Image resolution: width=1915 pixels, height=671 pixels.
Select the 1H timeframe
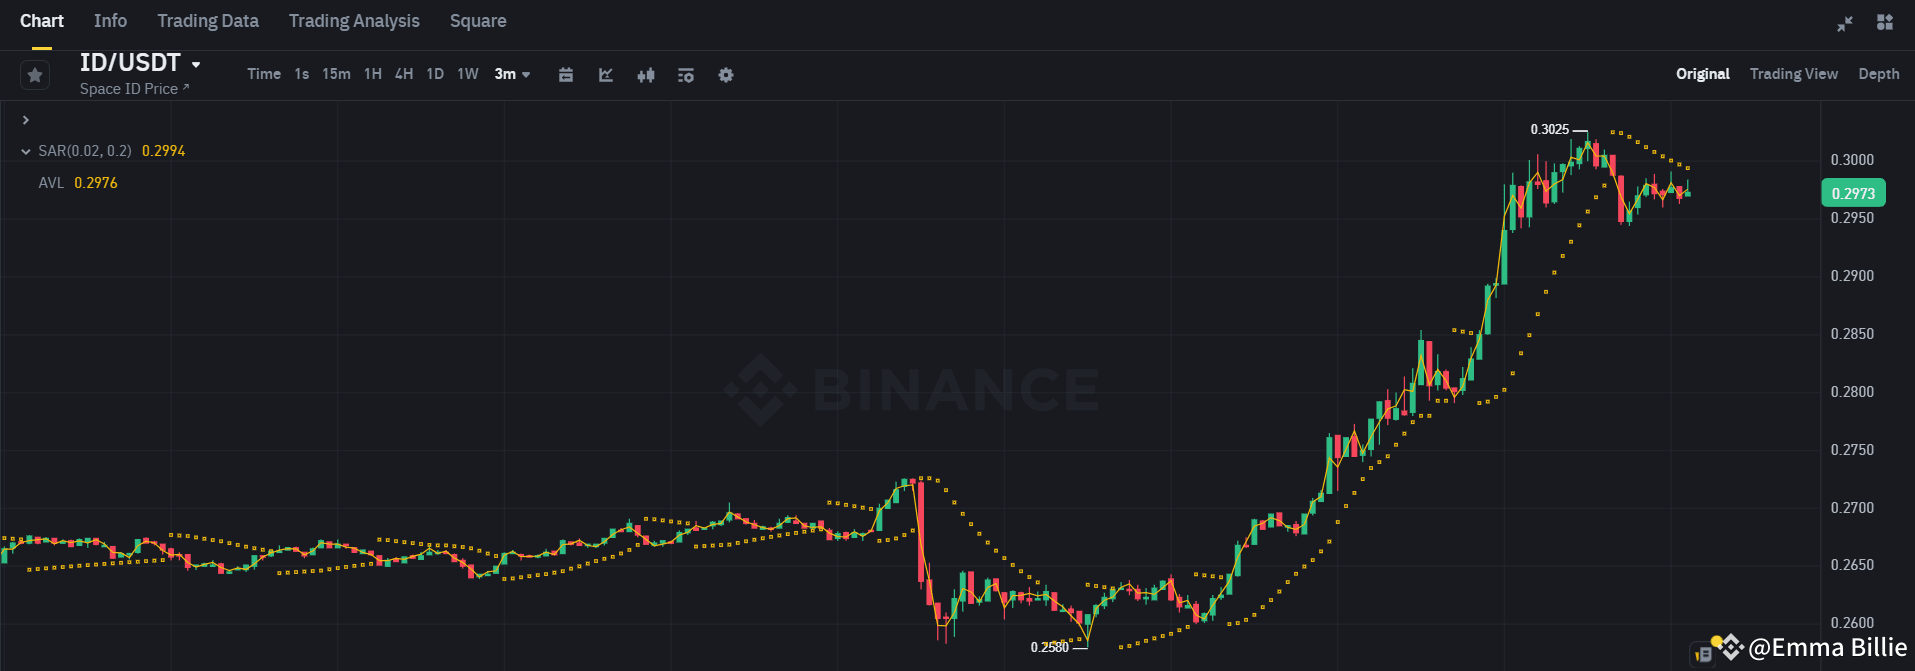point(372,73)
